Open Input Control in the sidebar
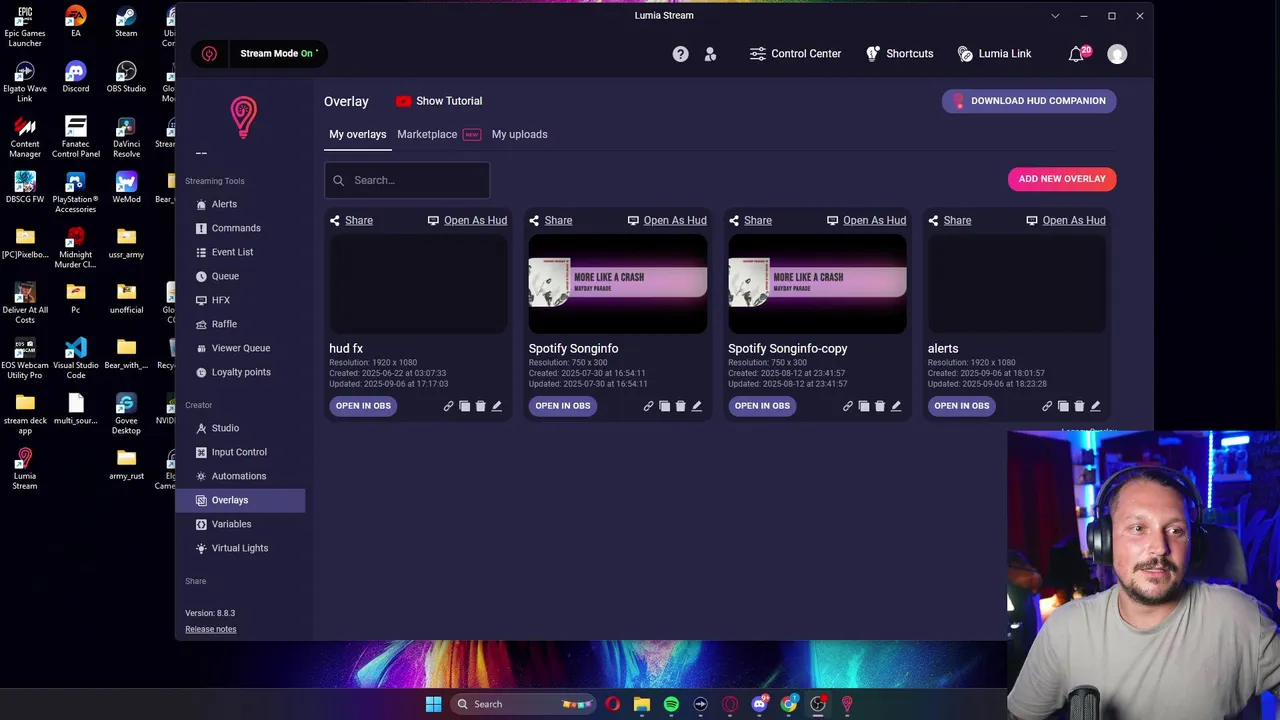1280x720 pixels. coord(240,452)
